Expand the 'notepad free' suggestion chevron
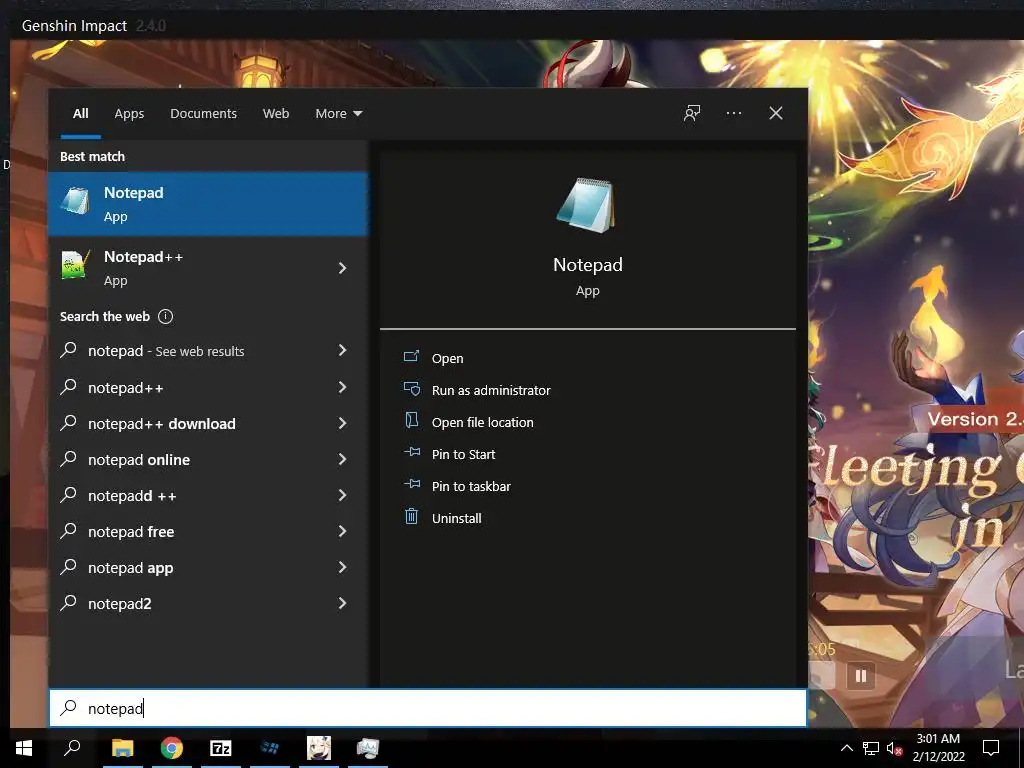The width and height of the screenshot is (1024, 768). [342, 531]
